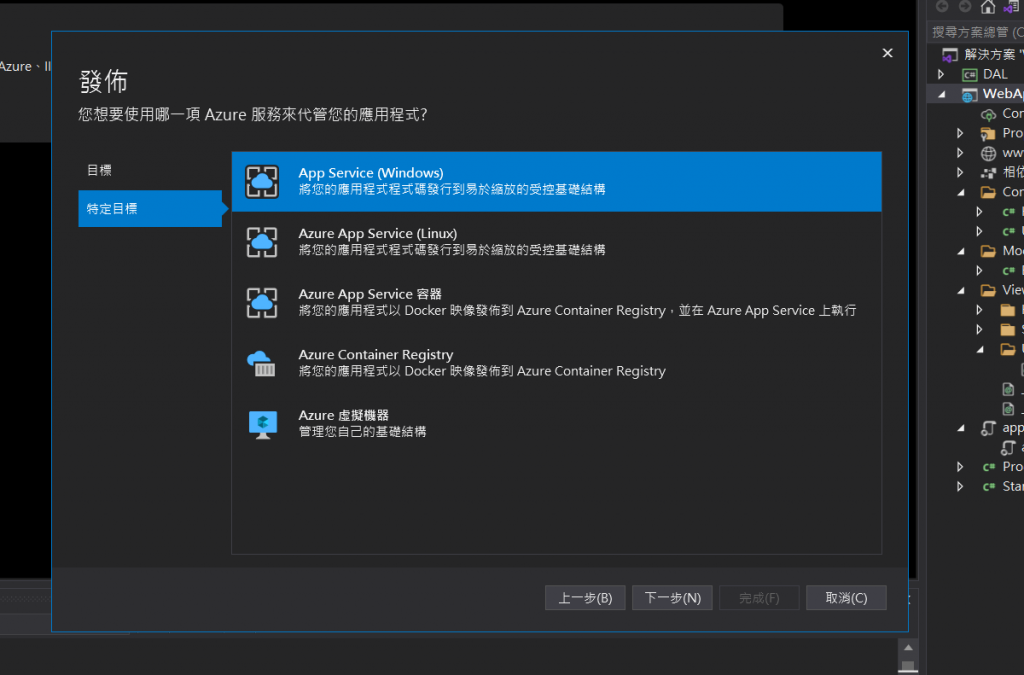This screenshot has width=1024, height=675.
Task: Expand the DAL project node
Action: (941, 74)
